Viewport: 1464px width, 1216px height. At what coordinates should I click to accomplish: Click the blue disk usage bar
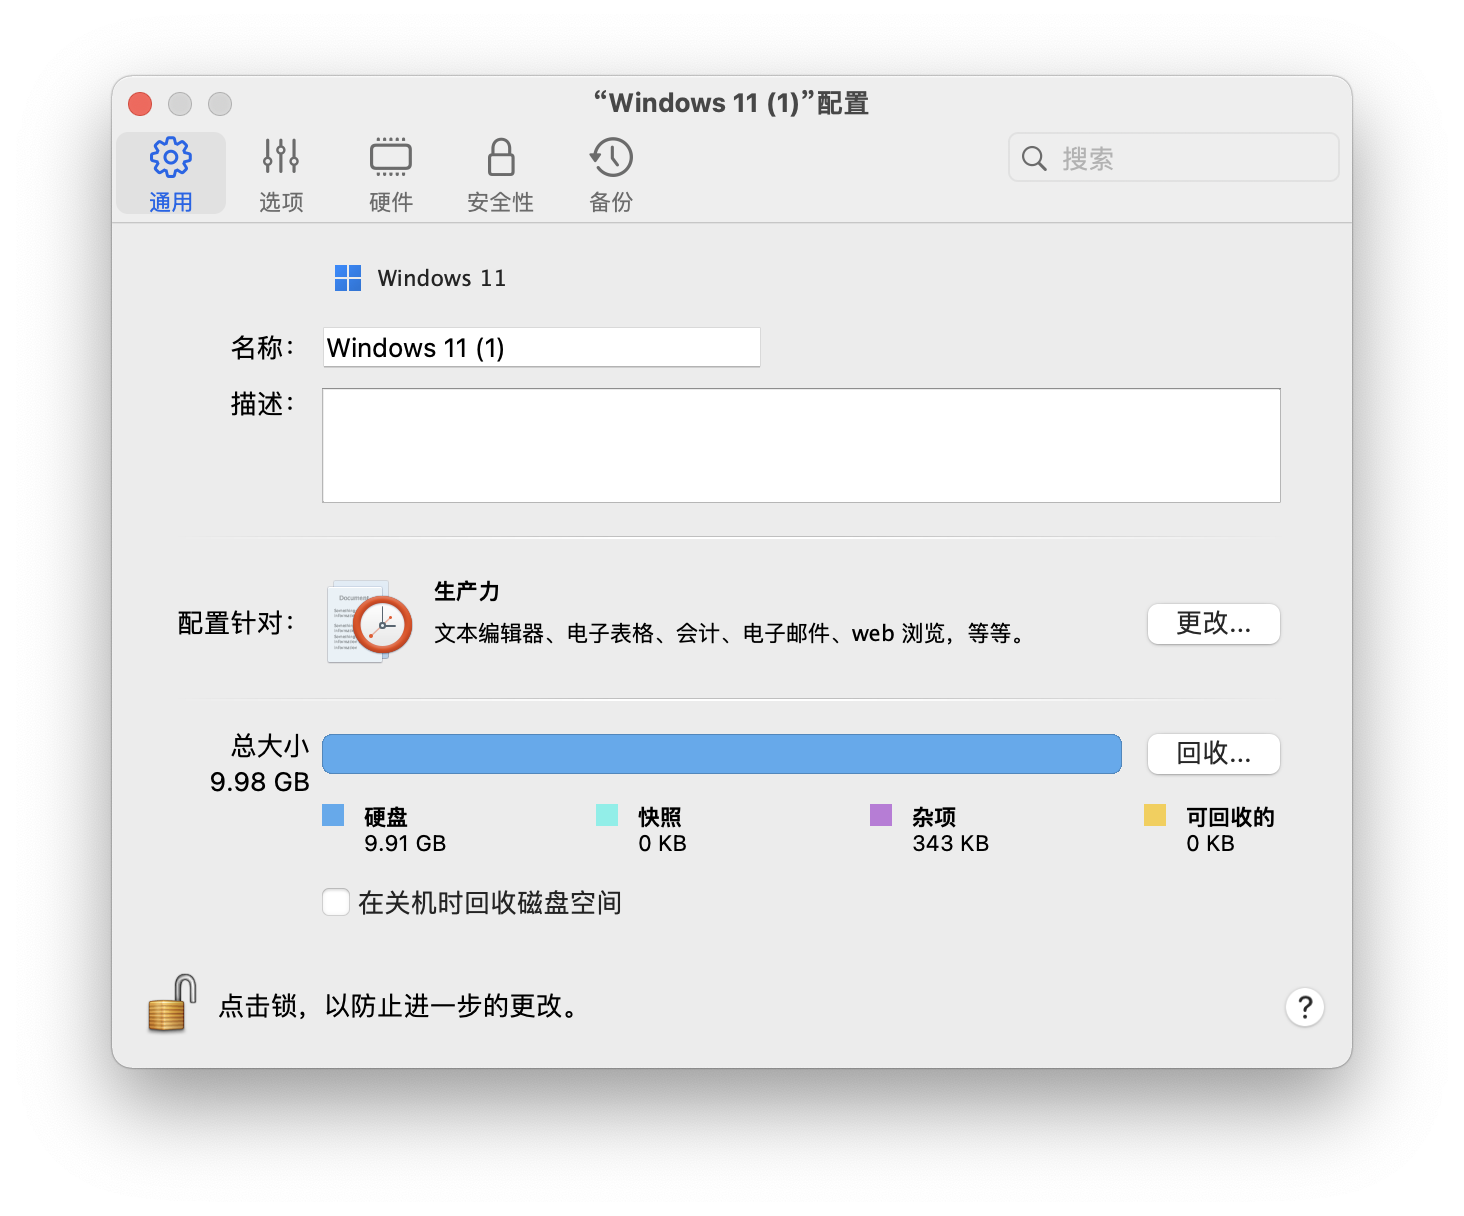(x=722, y=754)
